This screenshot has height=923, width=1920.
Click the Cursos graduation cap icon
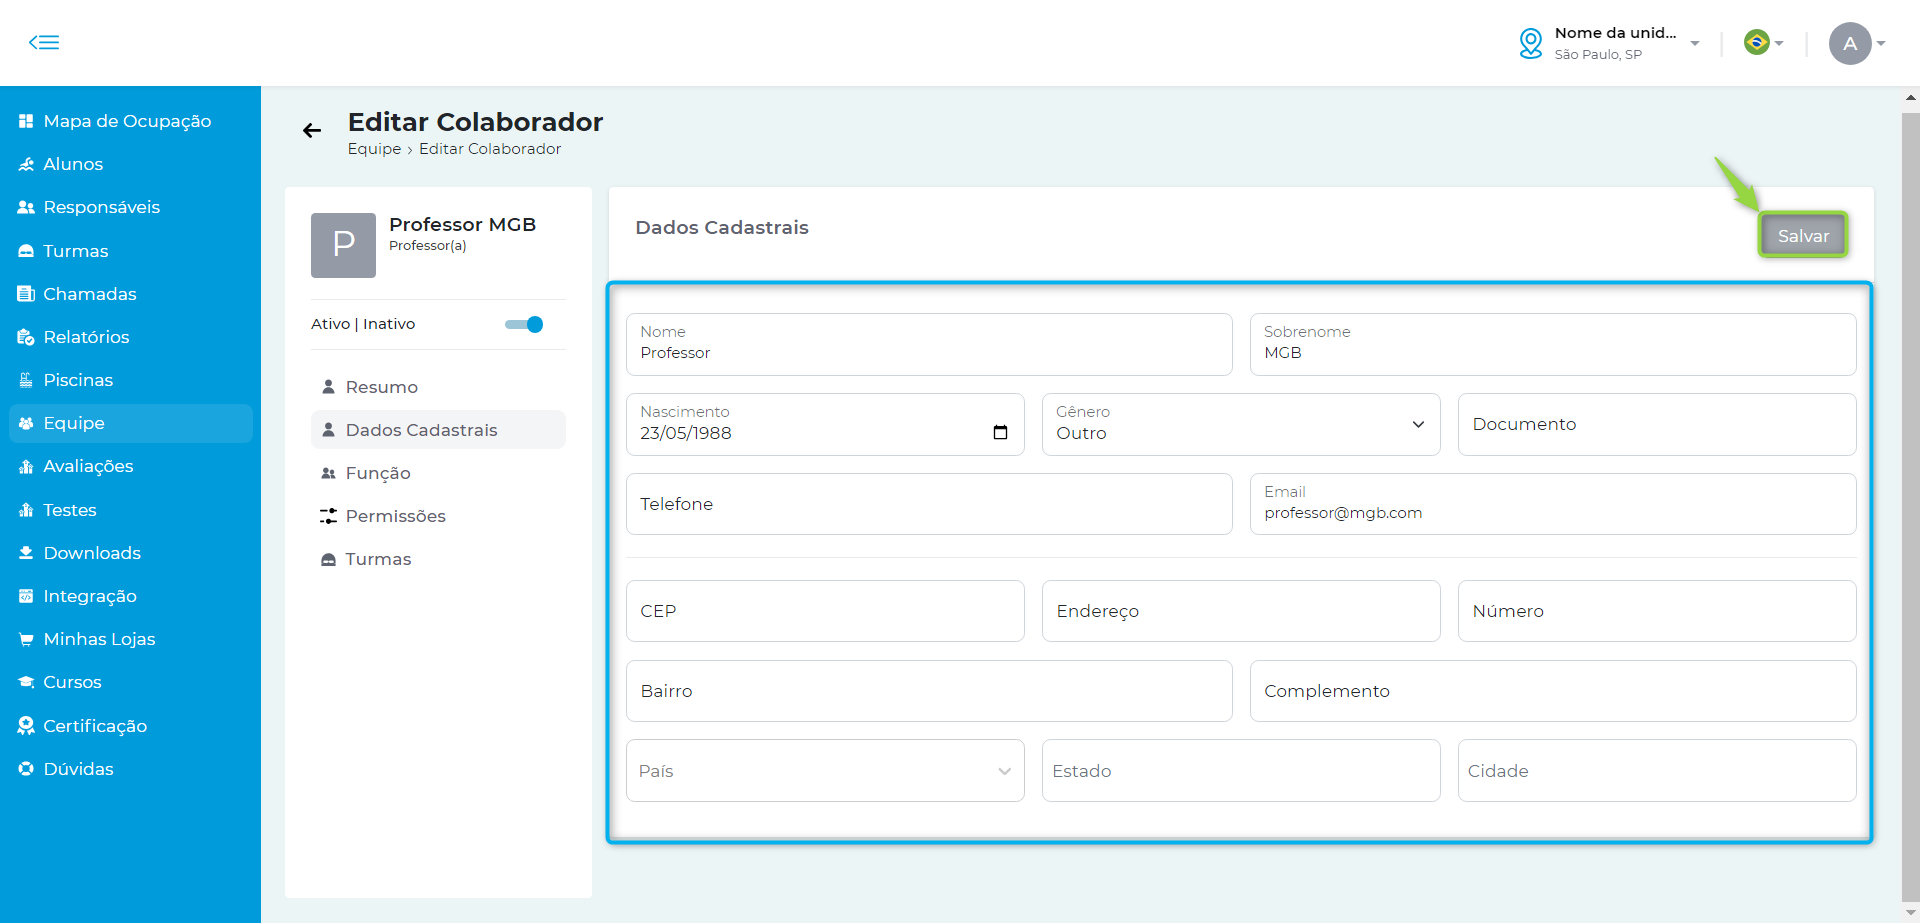26,682
